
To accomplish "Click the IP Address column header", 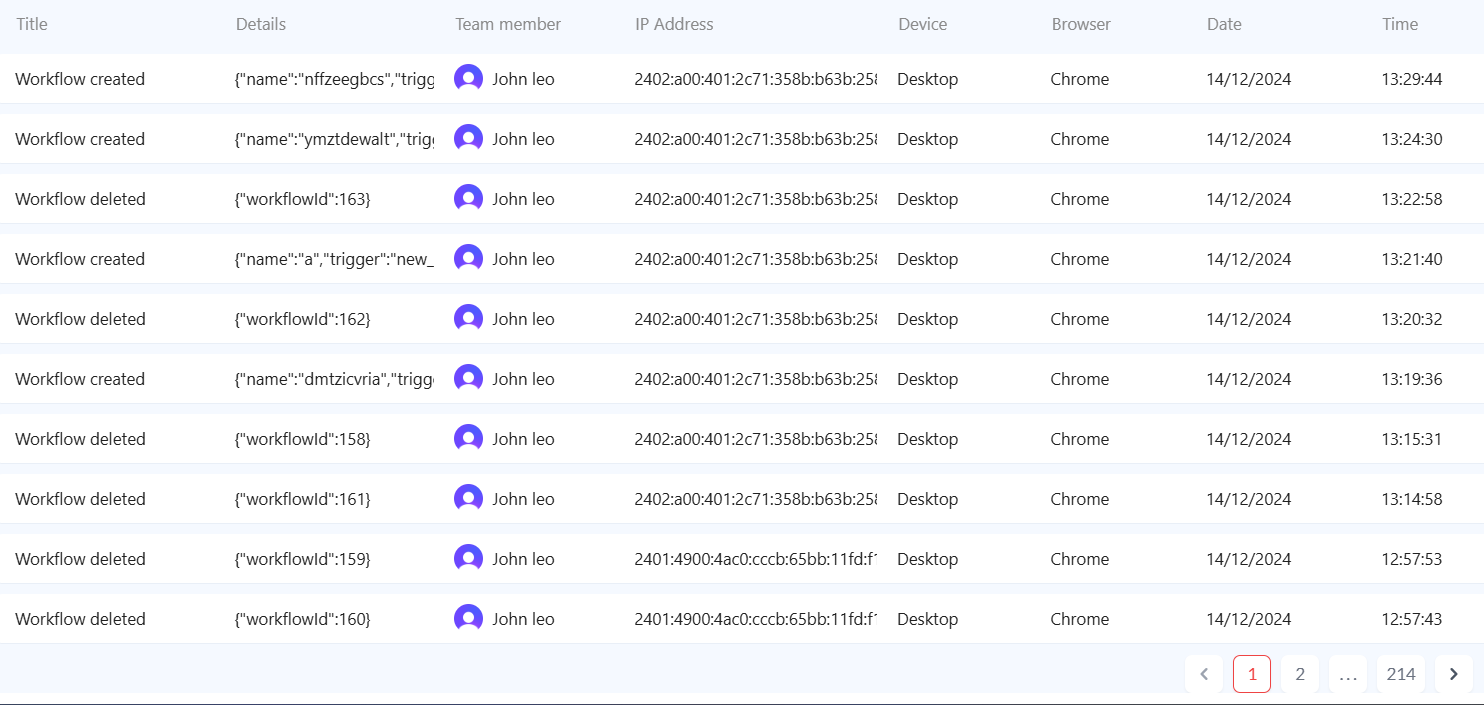I will [674, 24].
